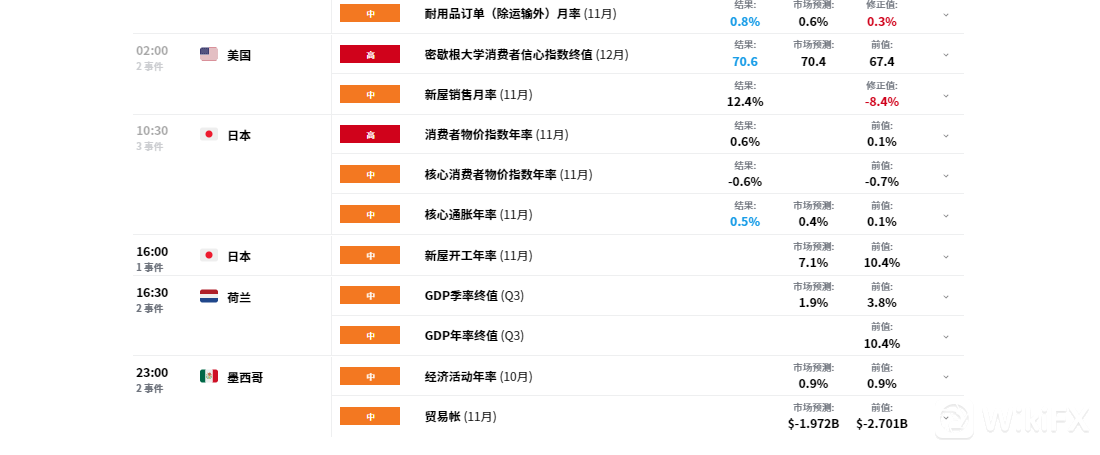This screenshot has height=455, width=1100.
Task: Expand the 新屋开工年率 row chevron
Action: [946, 256]
